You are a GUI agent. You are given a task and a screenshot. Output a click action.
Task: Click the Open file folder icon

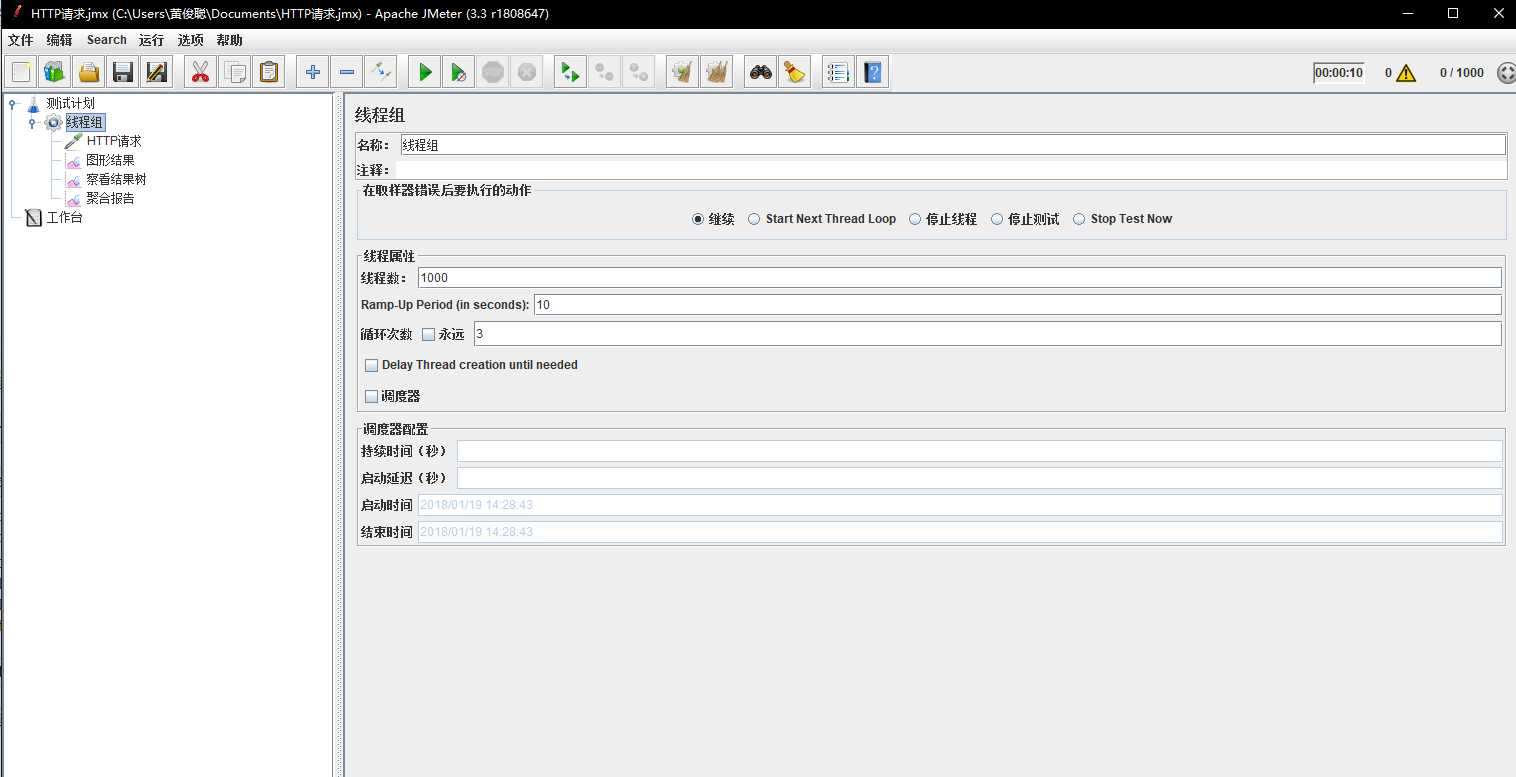[89, 72]
